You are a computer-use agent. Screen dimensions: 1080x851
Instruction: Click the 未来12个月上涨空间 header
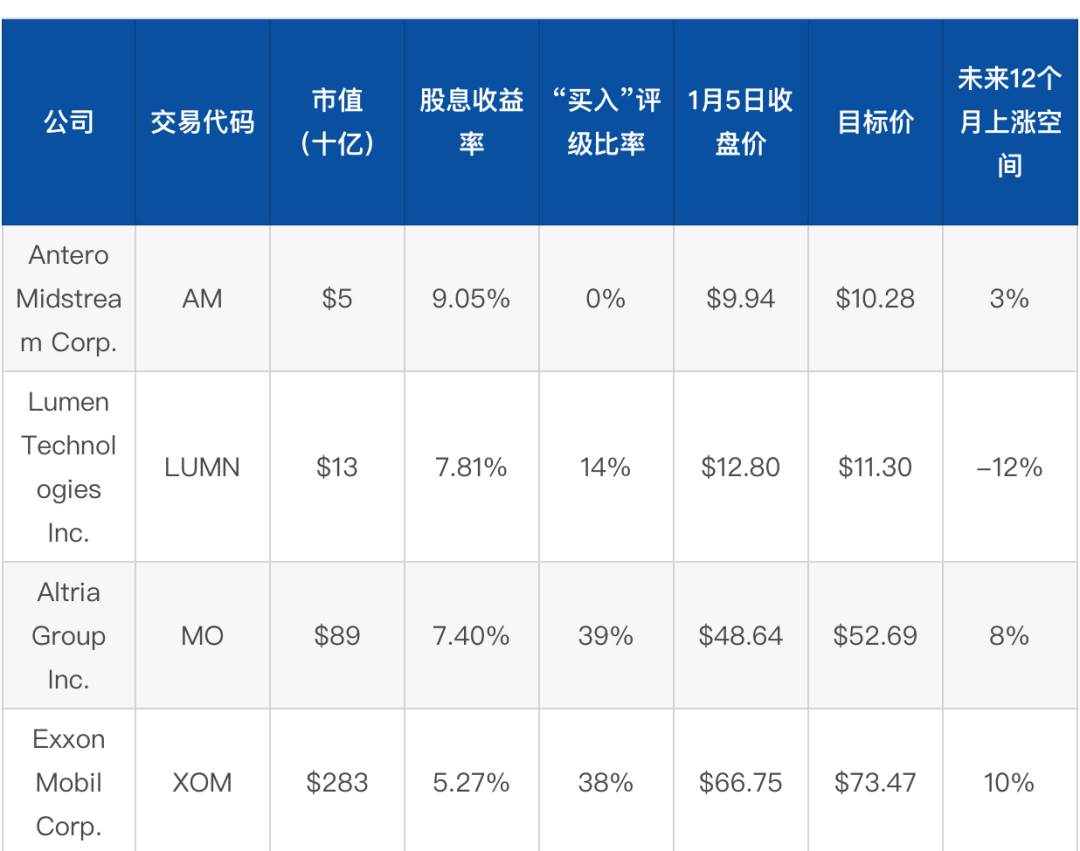coord(1009,122)
